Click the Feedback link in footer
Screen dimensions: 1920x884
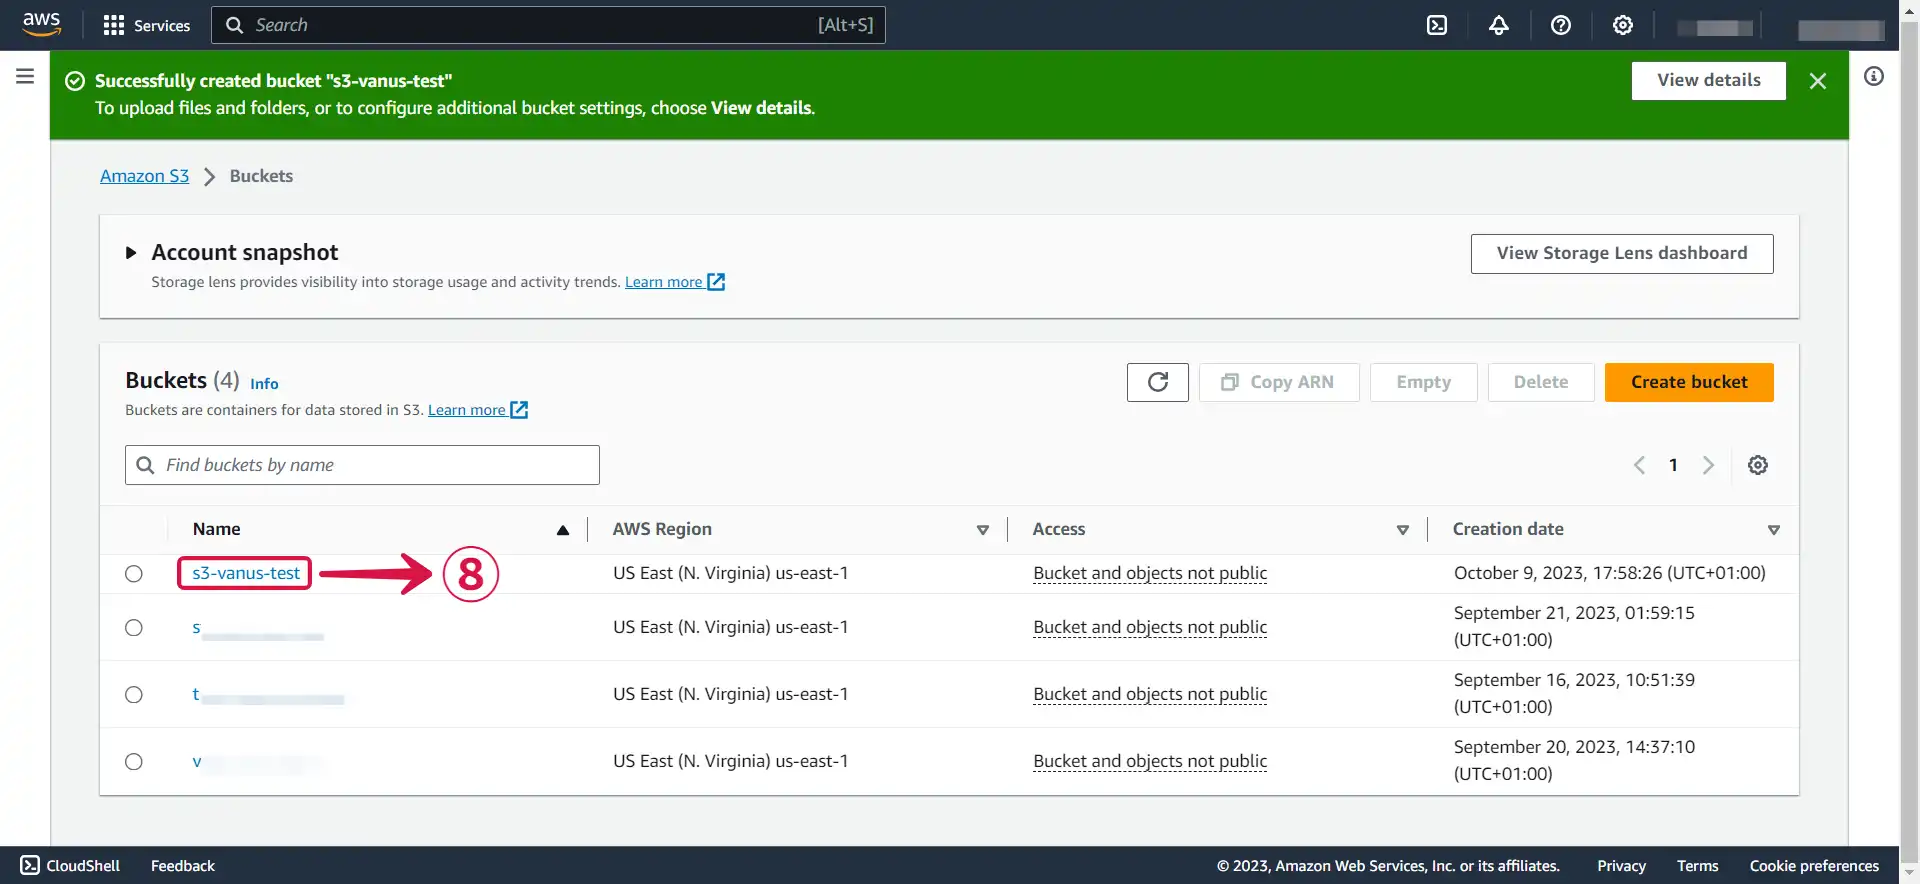[x=183, y=865]
